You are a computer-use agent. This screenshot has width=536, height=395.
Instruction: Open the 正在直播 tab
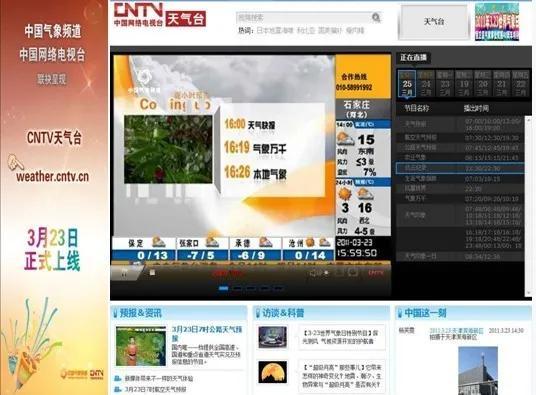[413, 57]
